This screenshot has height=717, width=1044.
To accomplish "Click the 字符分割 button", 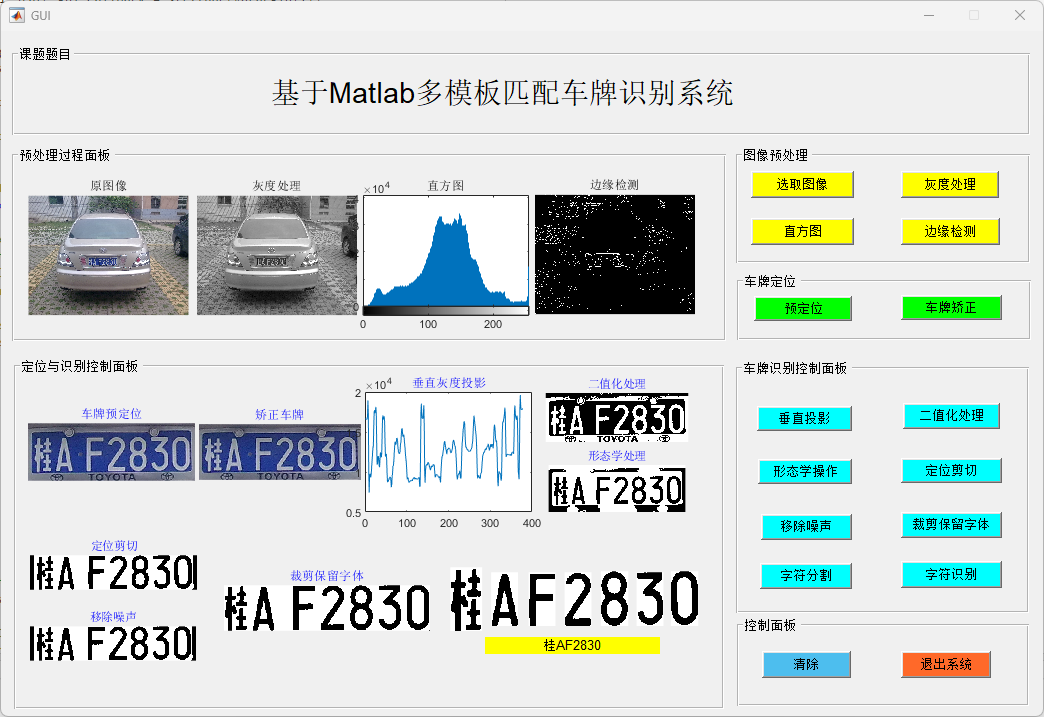I will 804,576.
